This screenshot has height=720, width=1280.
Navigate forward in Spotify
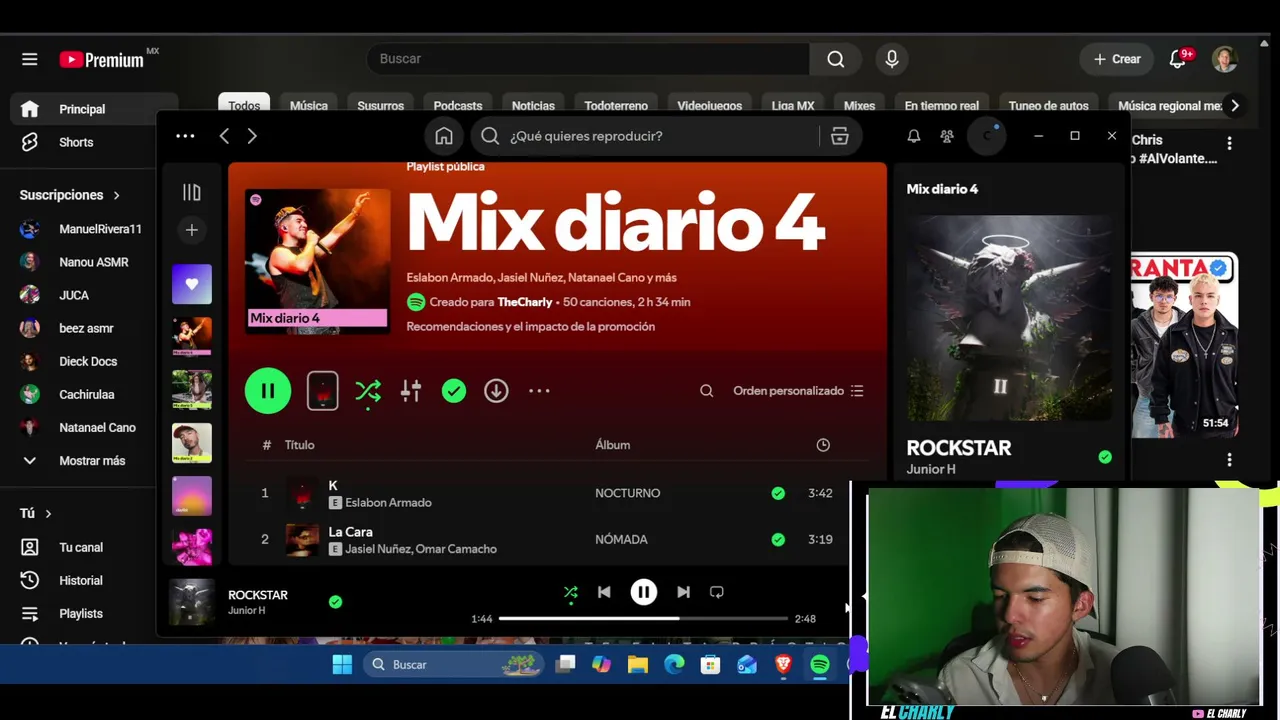click(x=252, y=136)
